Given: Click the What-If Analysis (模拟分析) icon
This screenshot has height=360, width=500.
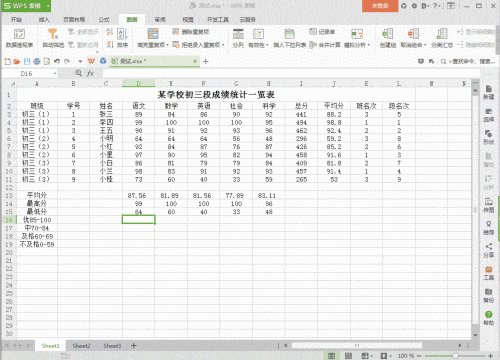Looking at the screenshot, I should click(357, 34).
